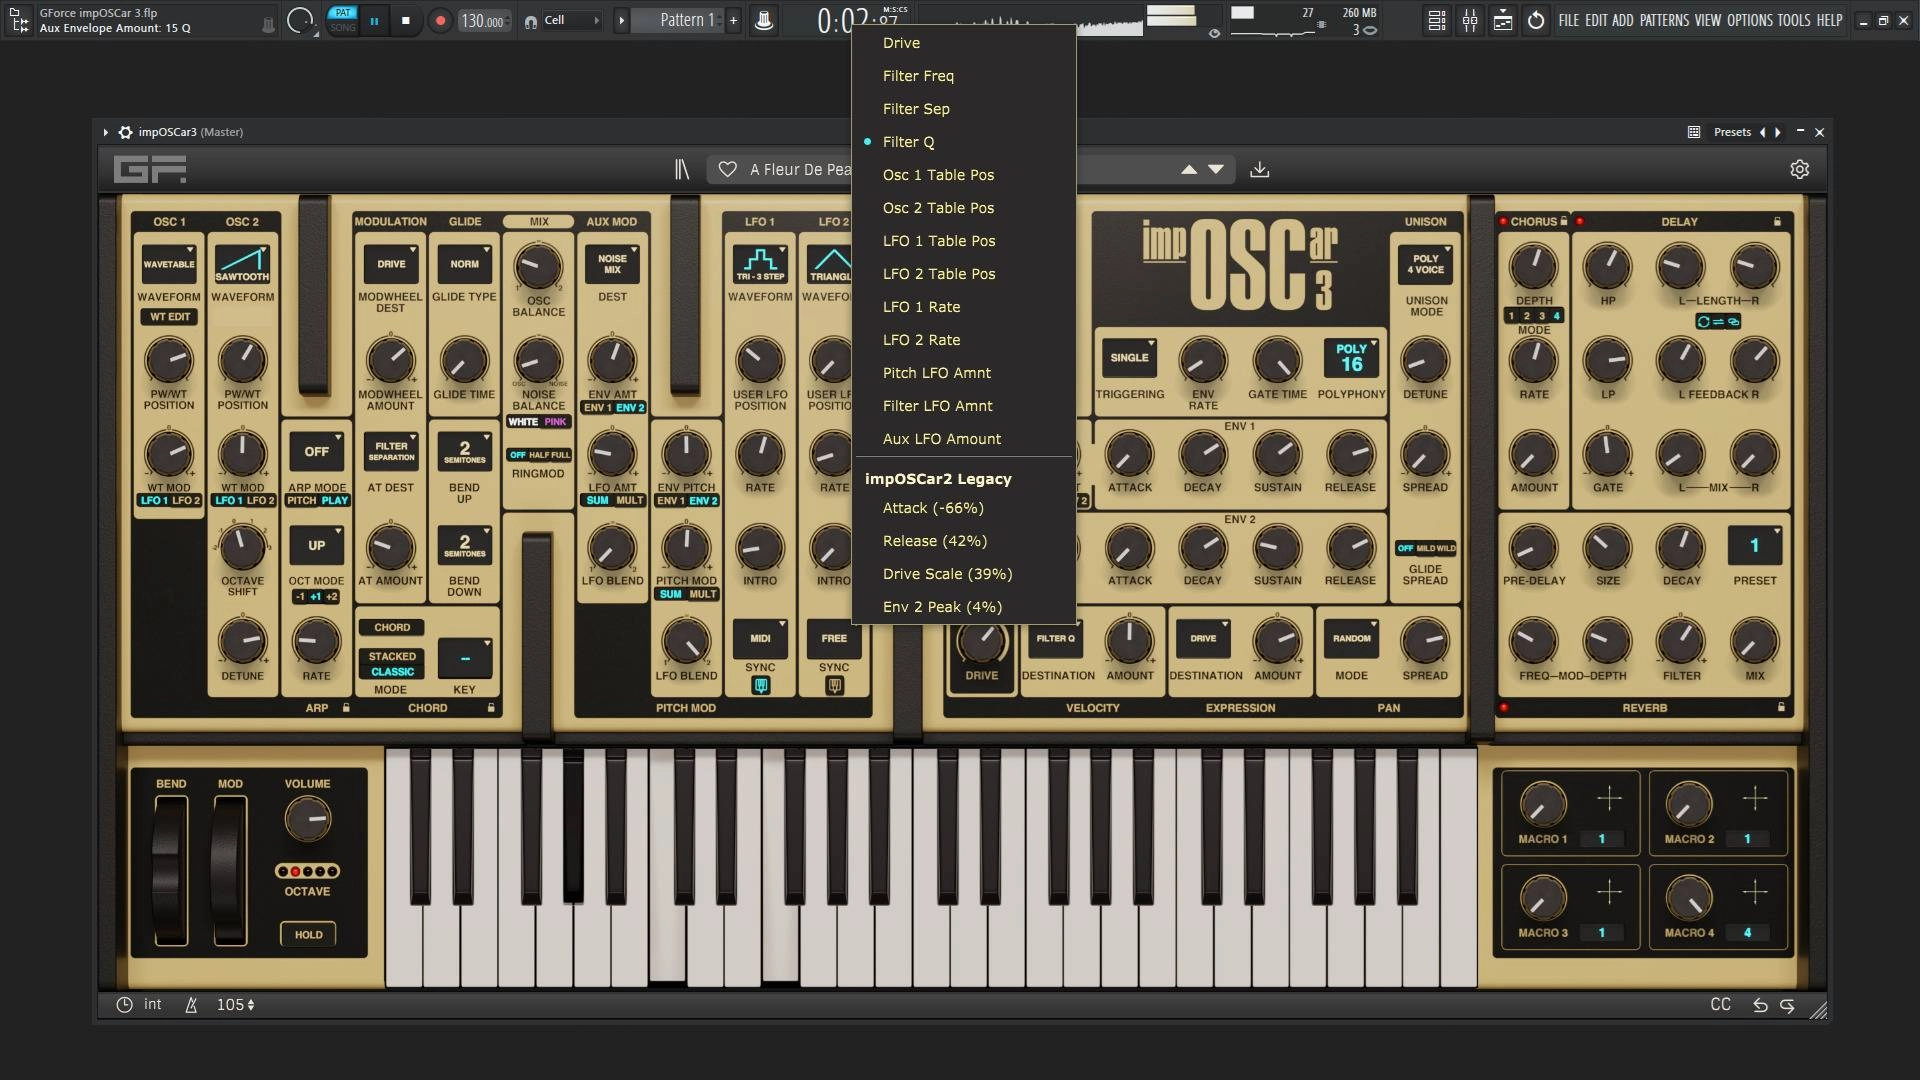This screenshot has width=1920, height=1080.
Task: Open GLIDE TYPE NORM dropdown
Action: tap(464, 265)
